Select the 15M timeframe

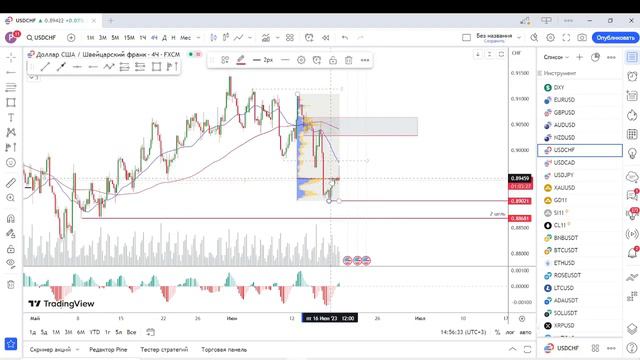[x=129, y=38]
